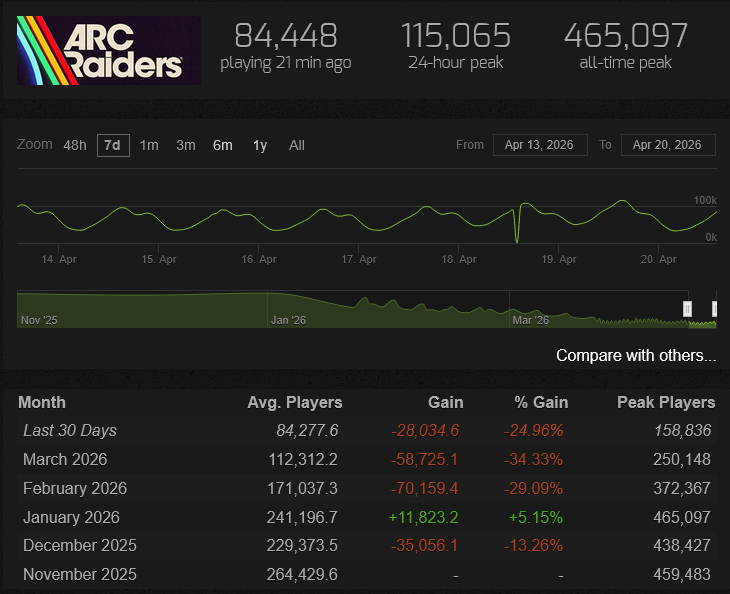Click the % Gain column header
This screenshot has height=594, width=730.
541,402
